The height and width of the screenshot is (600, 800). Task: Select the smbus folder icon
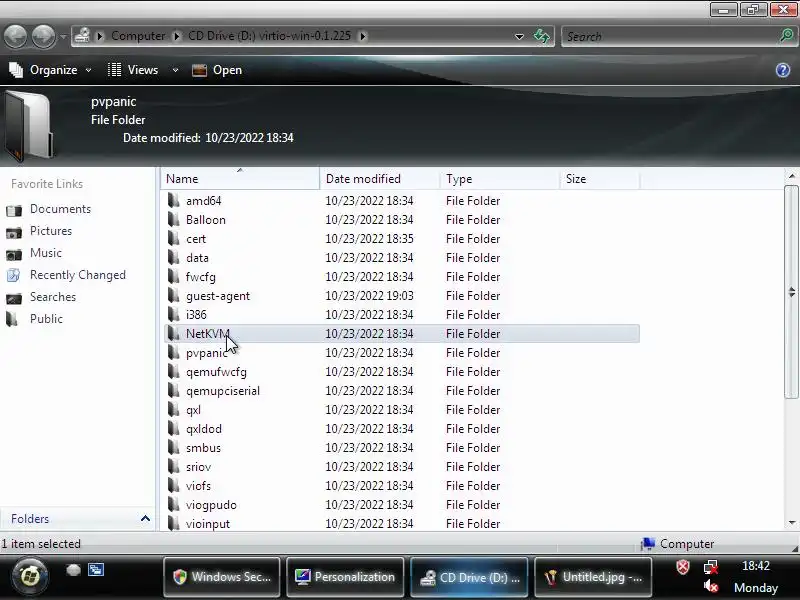(x=174, y=447)
